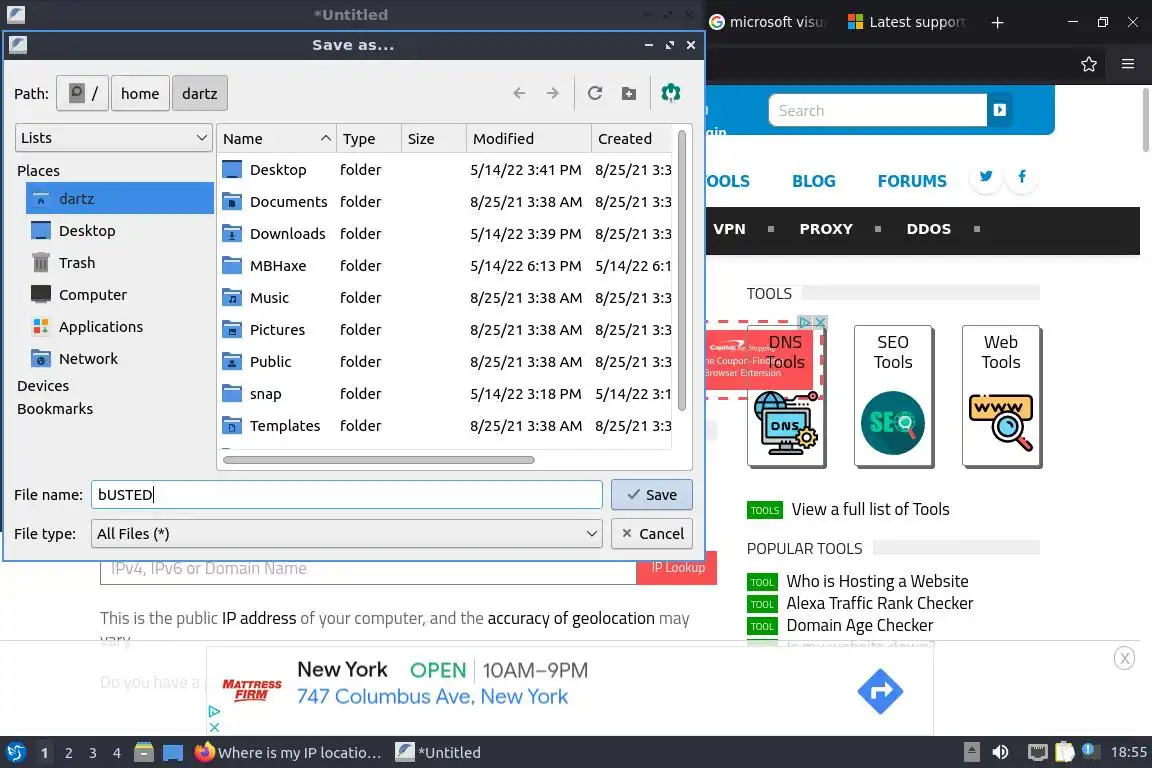Open Who is Hosting a Website
The height and width of the screenshot is (768, 1152).
coord(877,581)
